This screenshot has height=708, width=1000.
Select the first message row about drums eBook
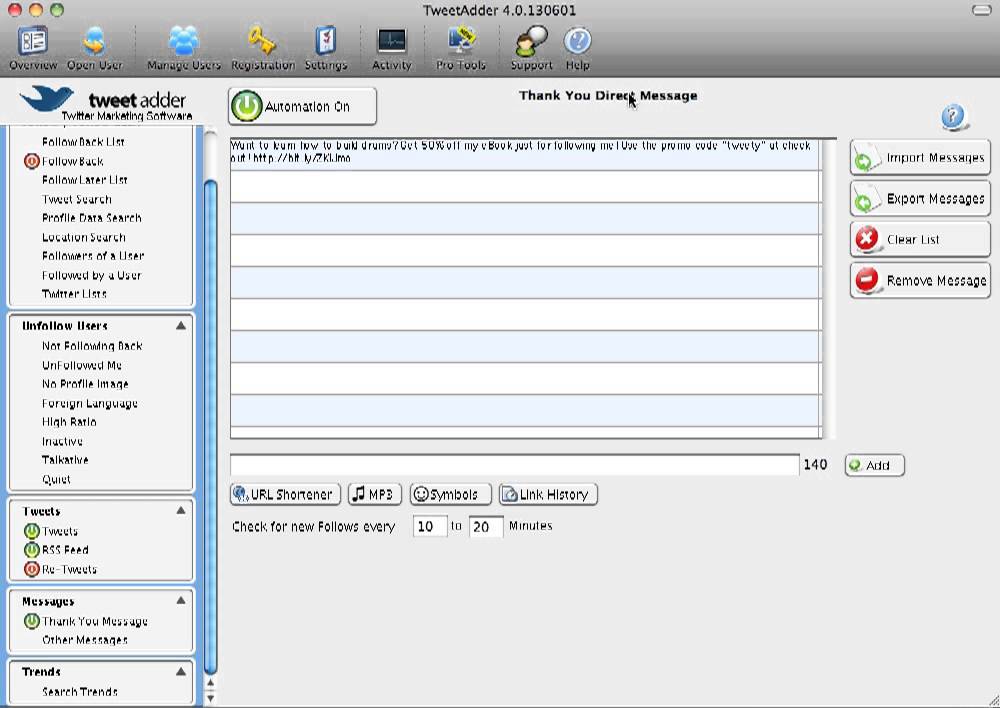(525, 152)
